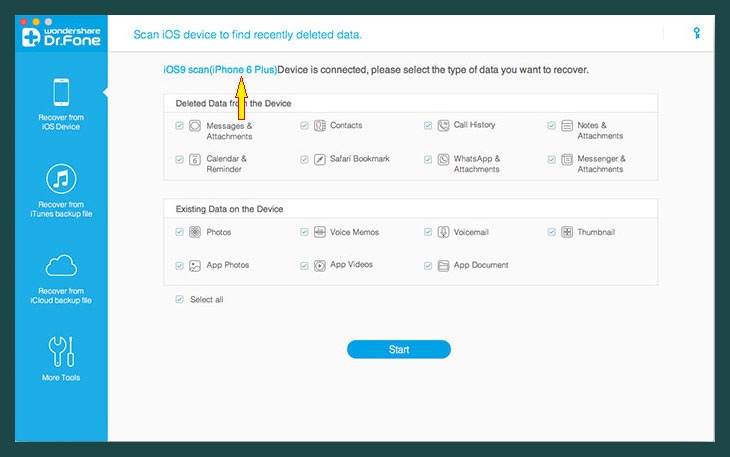The width and height of the screenshot is (730, 457).
Task: Uncheck the Photos checkbox
Action: [x=179, y=232]
